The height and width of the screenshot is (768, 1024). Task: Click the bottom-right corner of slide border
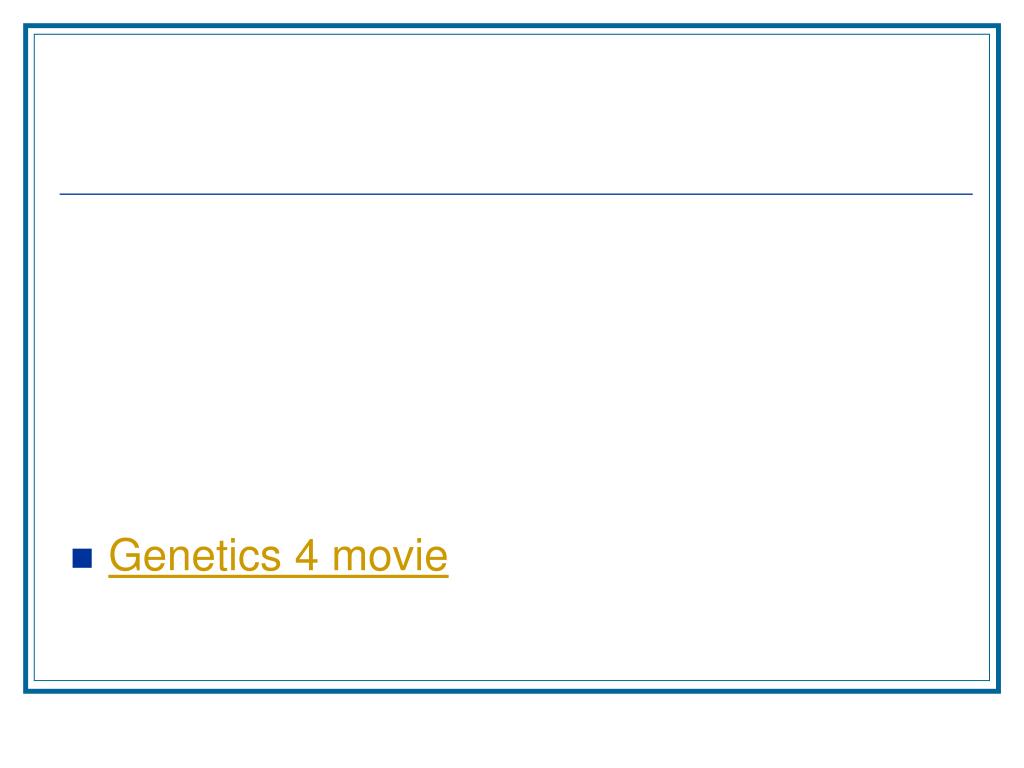[x=997, y=690]
